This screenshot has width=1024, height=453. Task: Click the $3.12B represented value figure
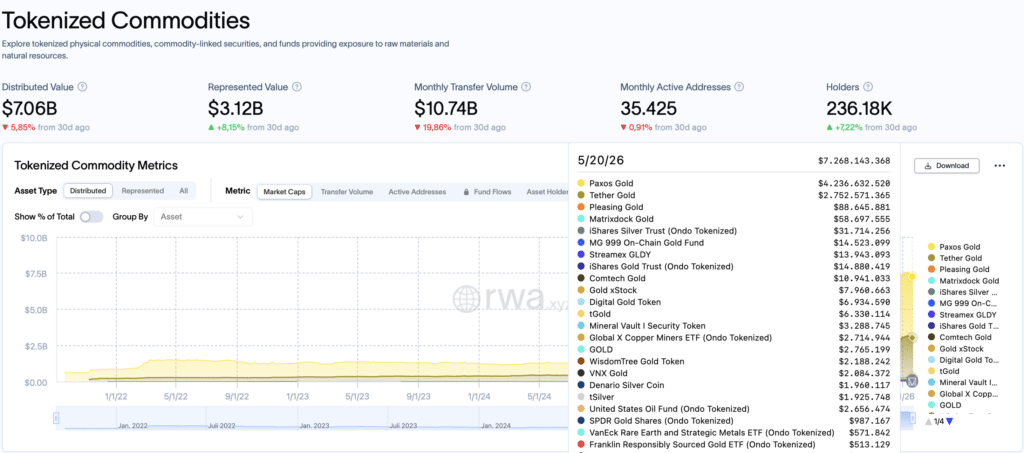point(235,108)
